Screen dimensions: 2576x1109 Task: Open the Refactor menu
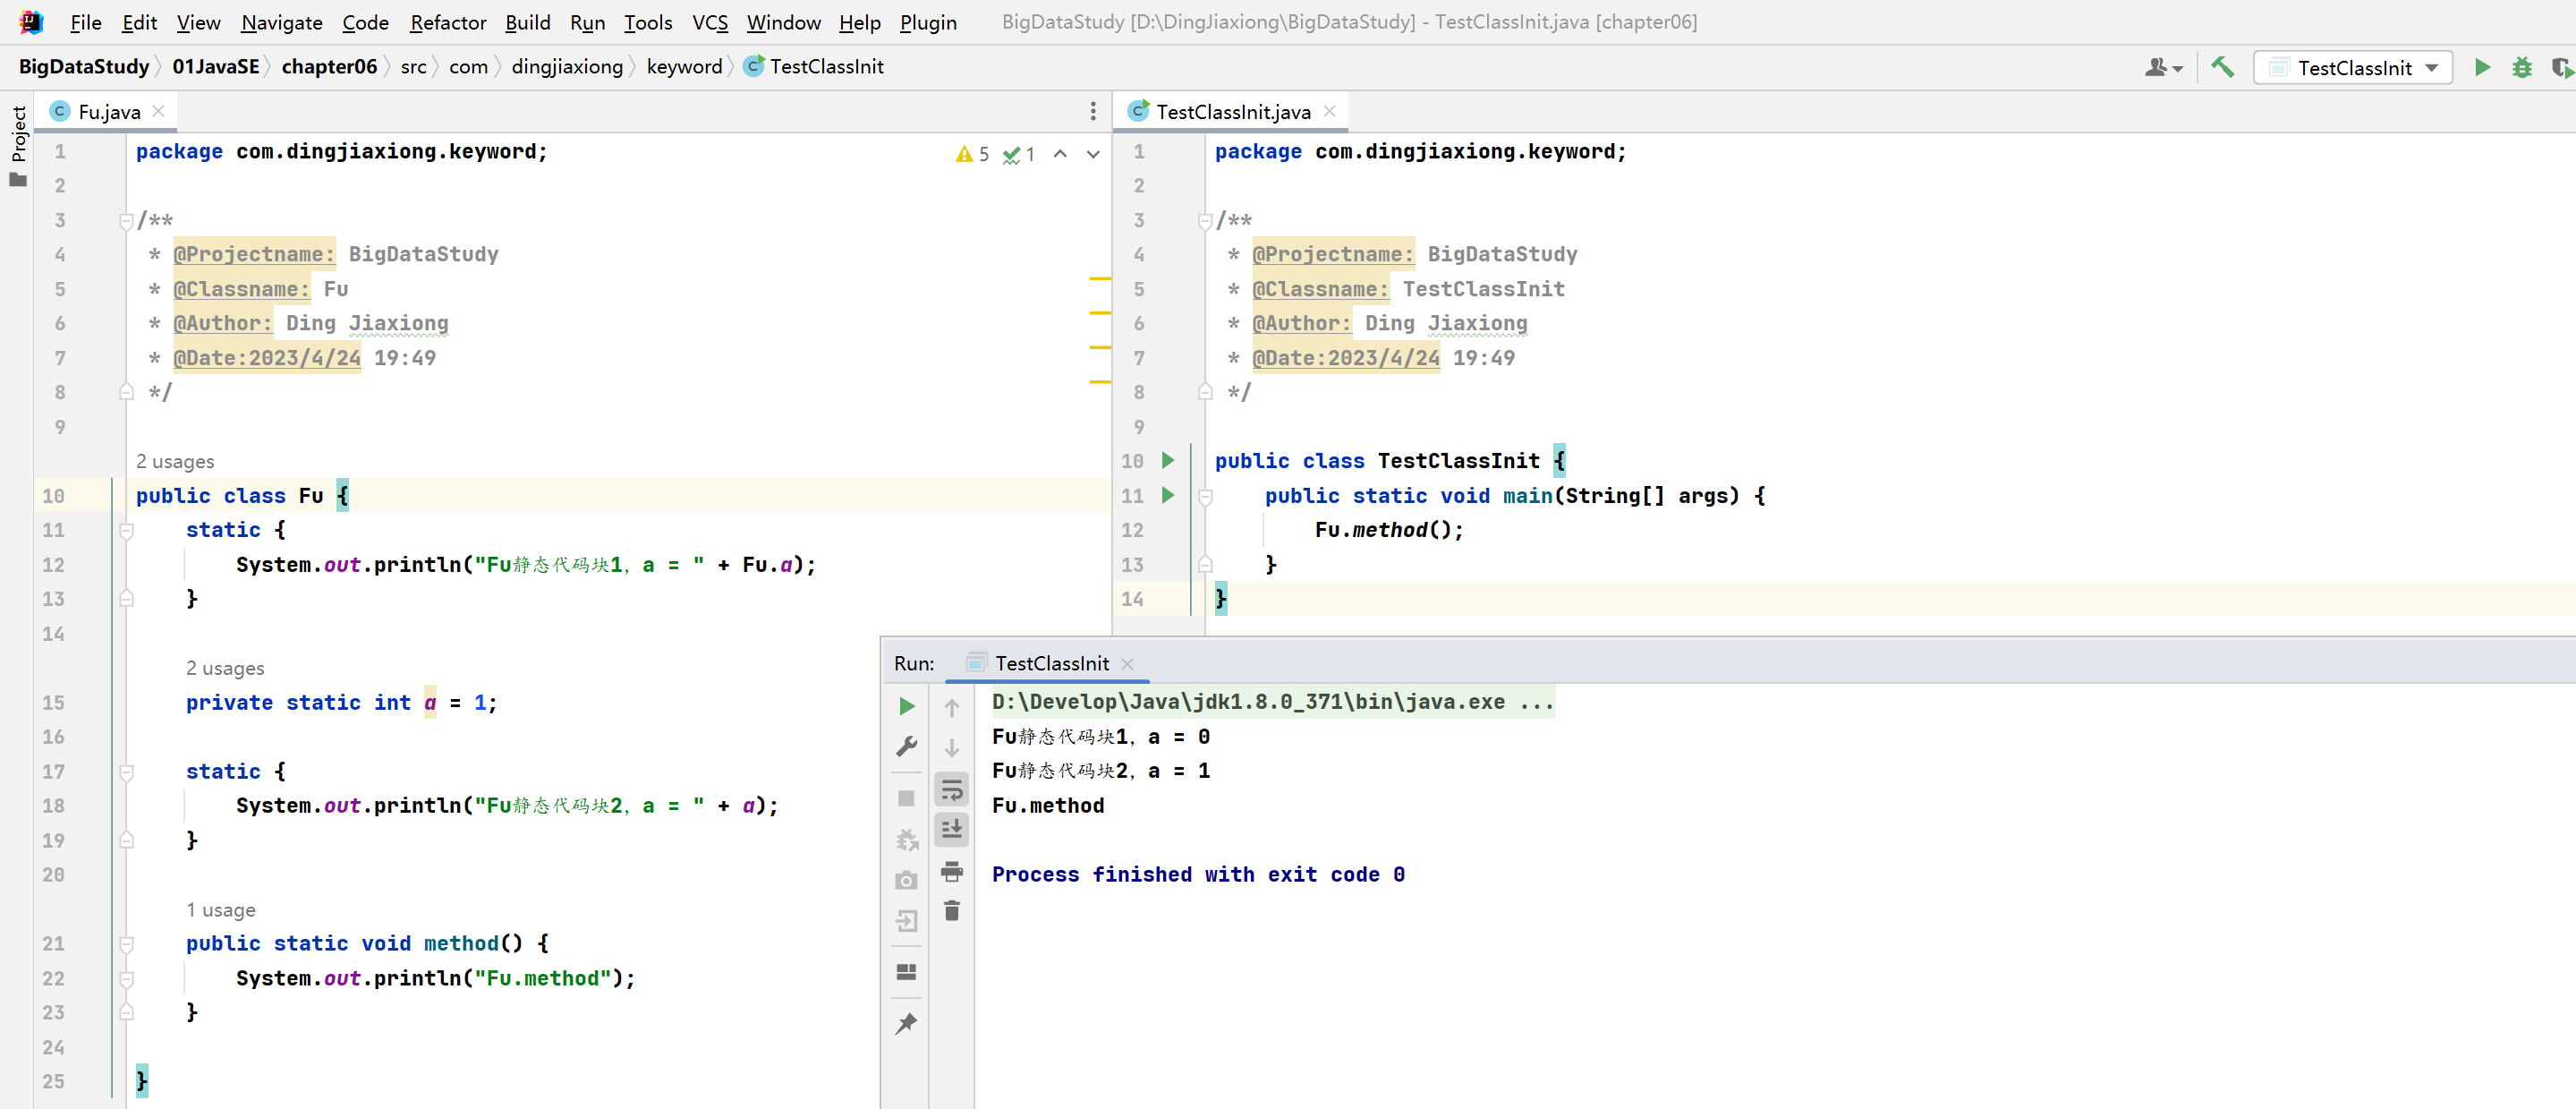tap(447, 22)
